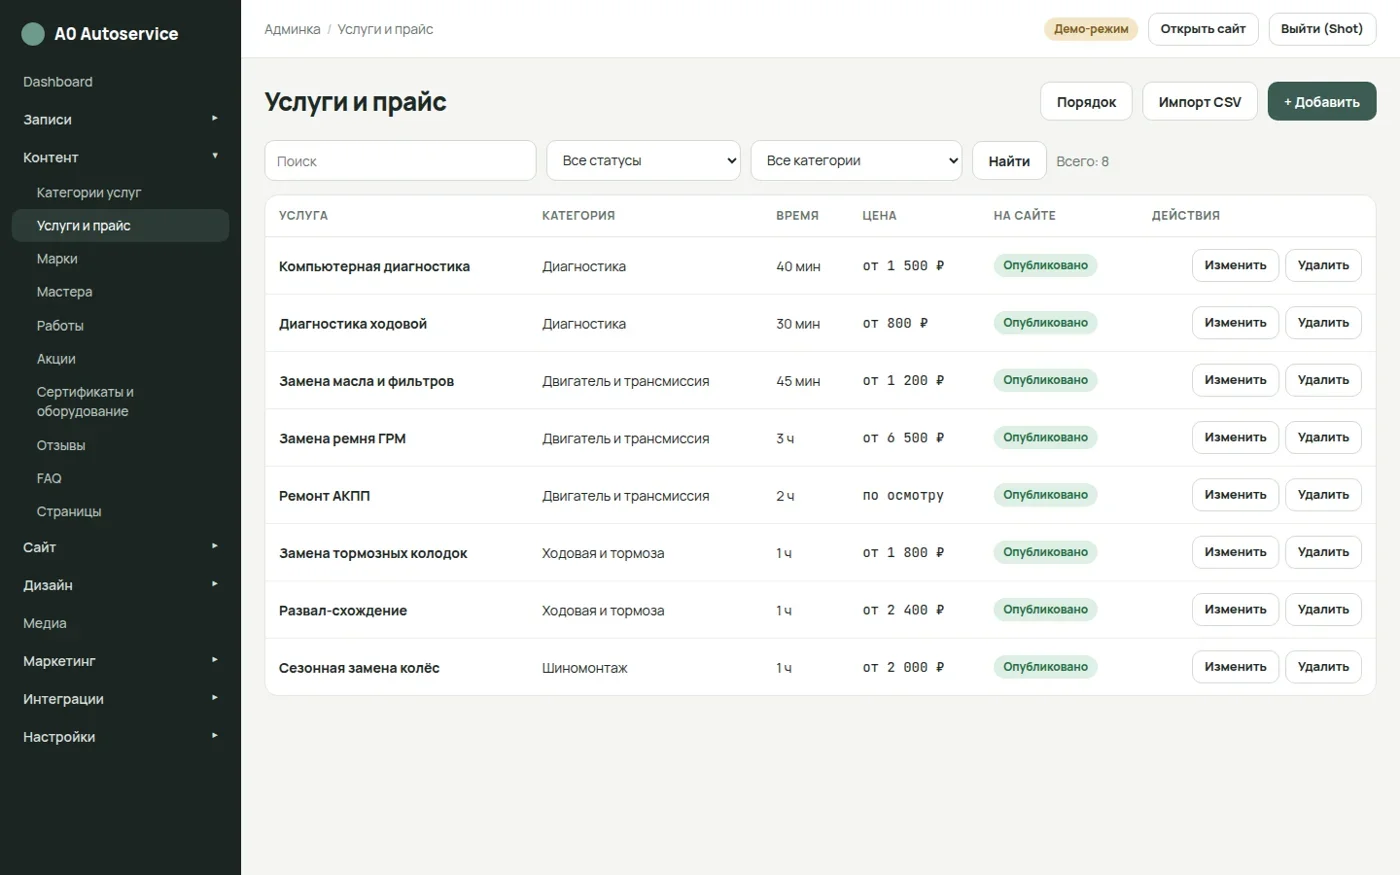Open Марки in the sidebar

[120, 259]
